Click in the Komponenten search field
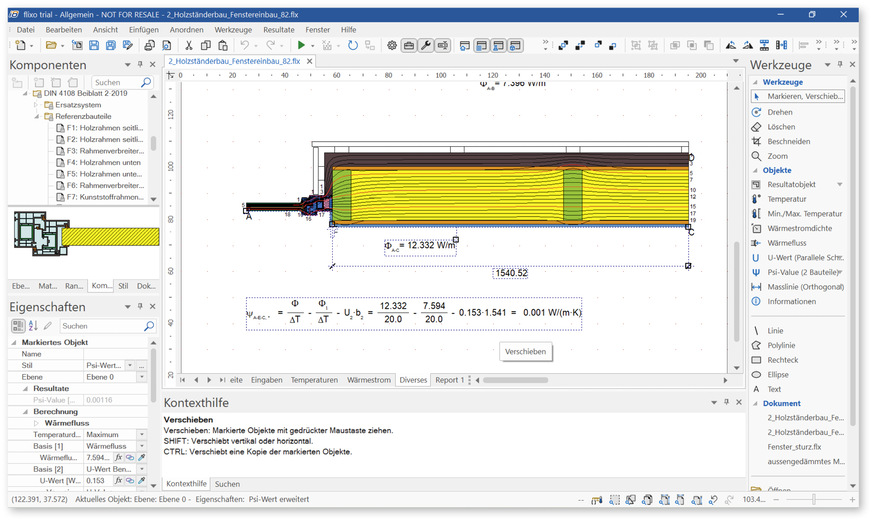 point(115,83)
